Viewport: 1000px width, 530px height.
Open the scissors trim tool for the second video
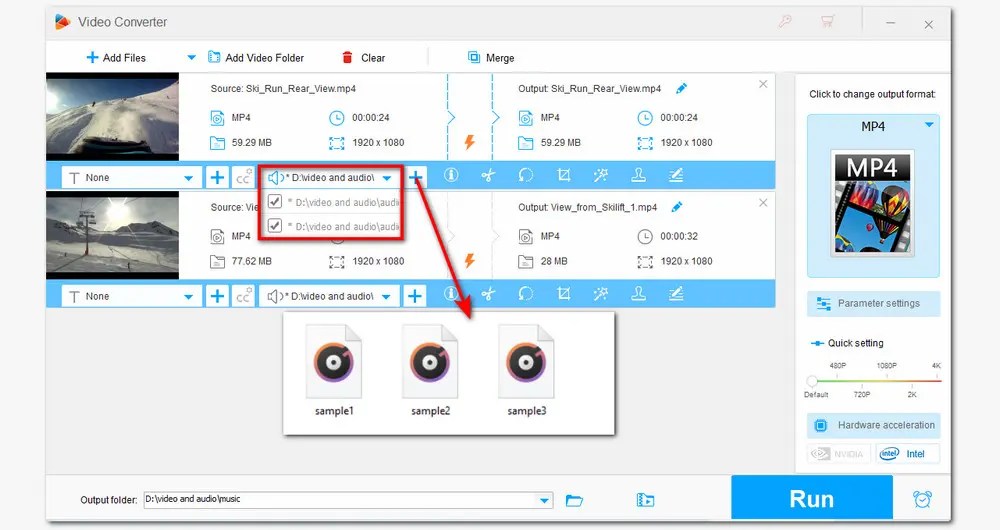489,293
